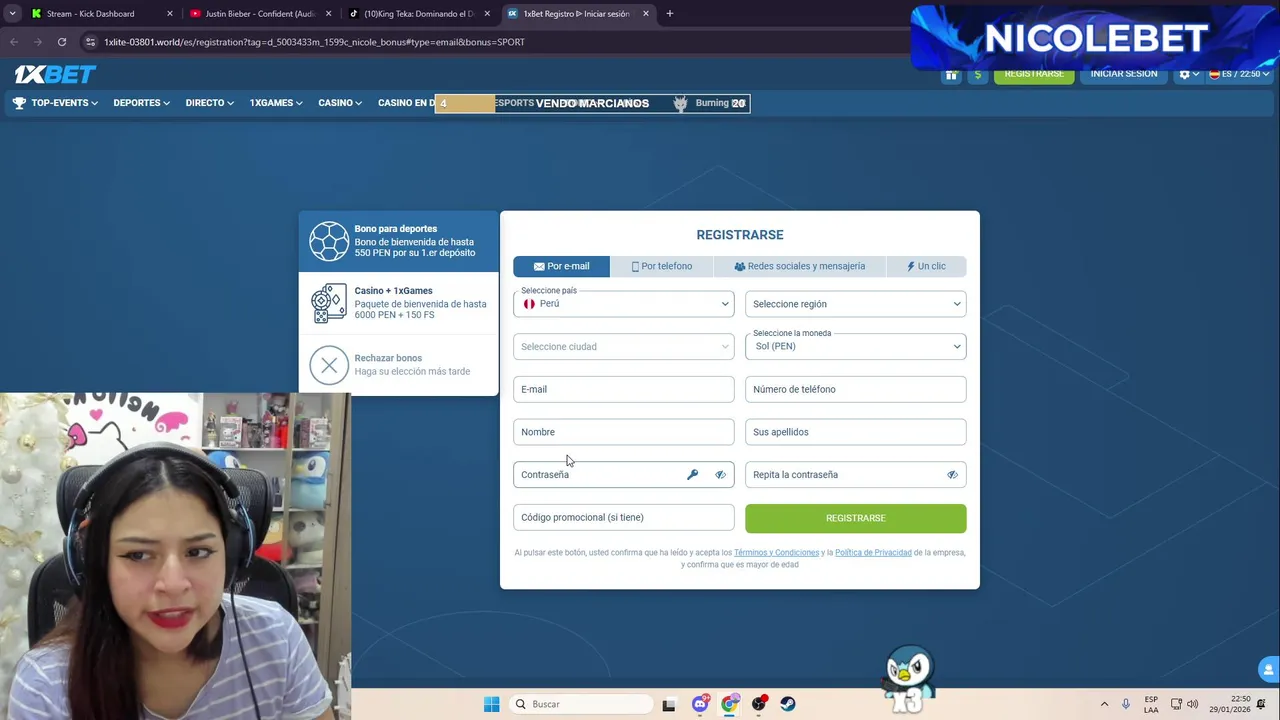Open the Seleccione región dropdown
Screen dimensions: 1280x720
[855, 304]
